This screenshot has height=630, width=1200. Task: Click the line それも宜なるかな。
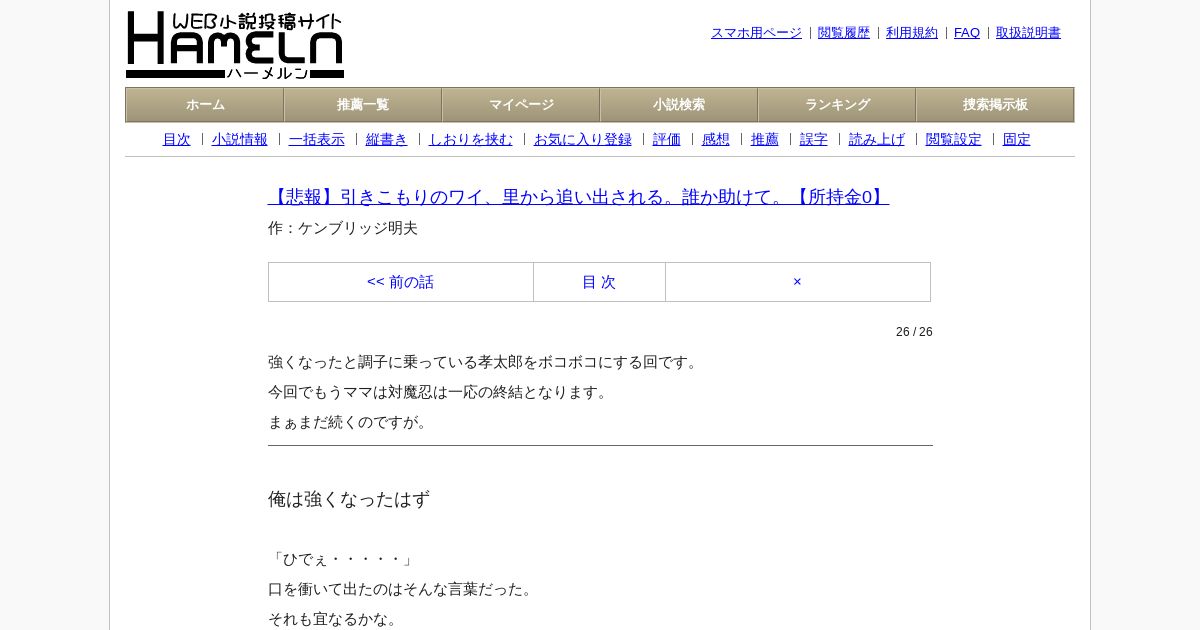[x=335, y=619]
